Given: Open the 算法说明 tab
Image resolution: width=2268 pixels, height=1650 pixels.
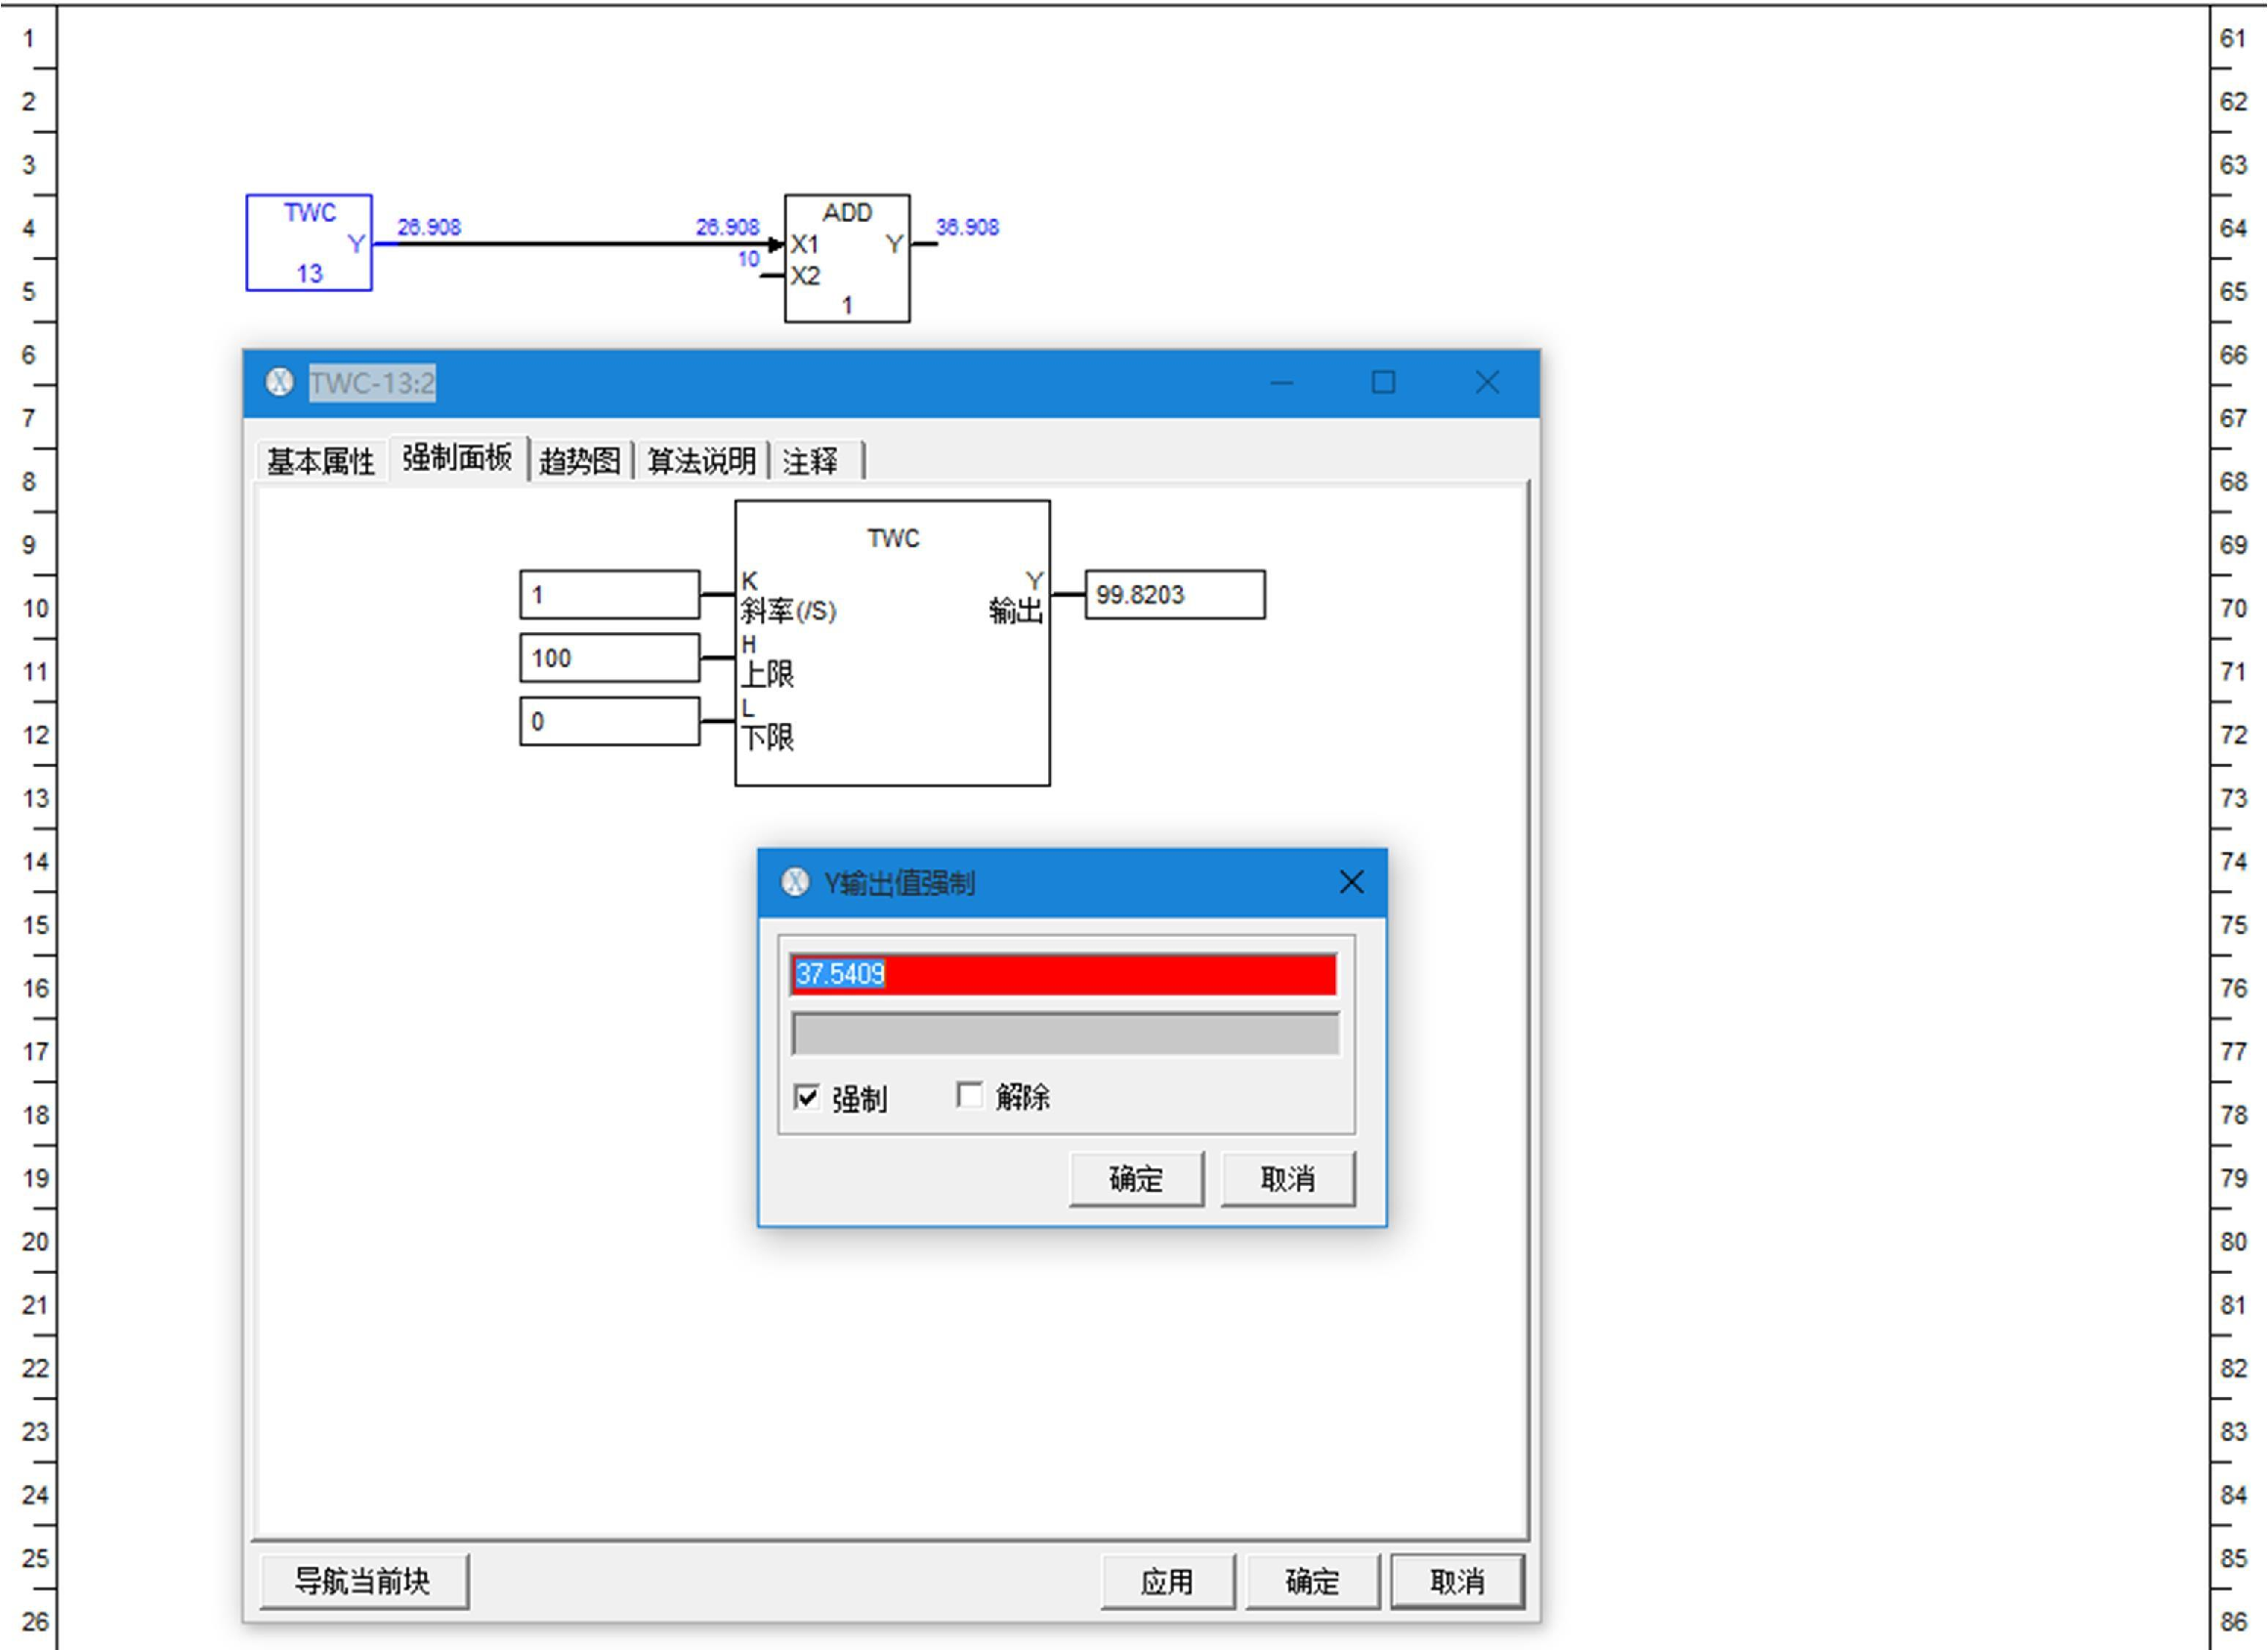Looking at the screenshot, I should (701, 461).
